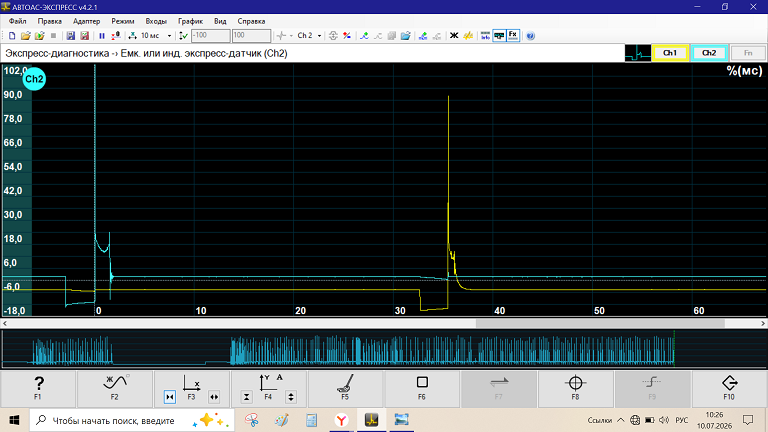Click the 100 upper range field
The image size is (768, 432).
[251, 36]
